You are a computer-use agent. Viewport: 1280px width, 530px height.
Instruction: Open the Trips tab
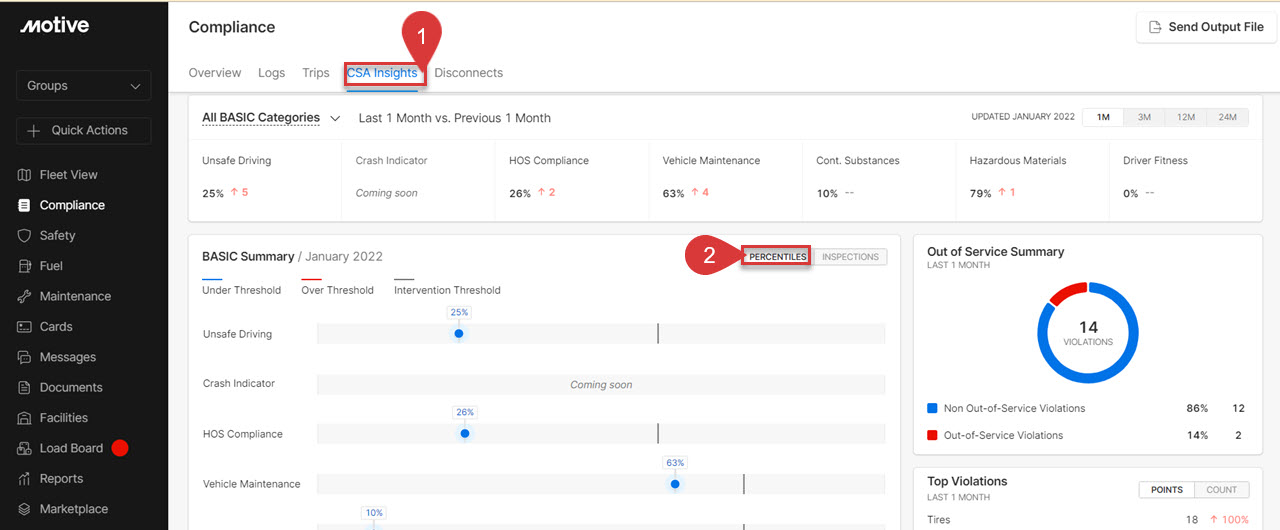(x=316, y=73)
